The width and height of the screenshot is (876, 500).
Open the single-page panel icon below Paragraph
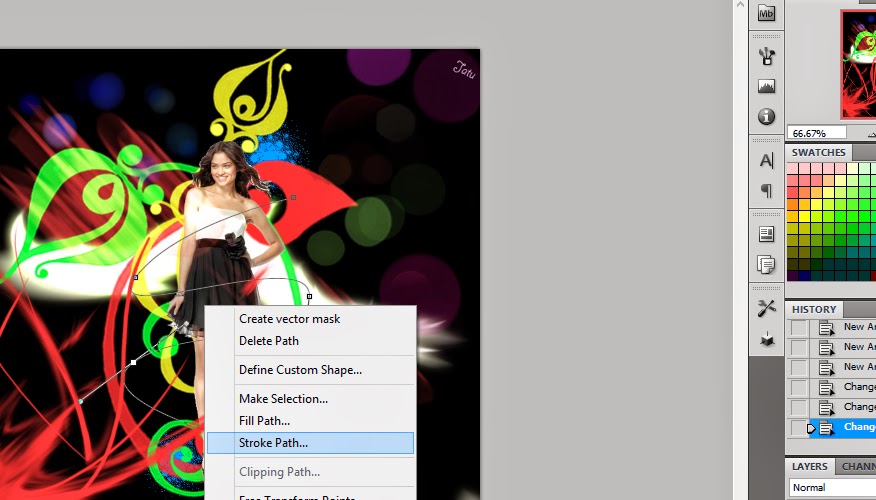point(766,234)
